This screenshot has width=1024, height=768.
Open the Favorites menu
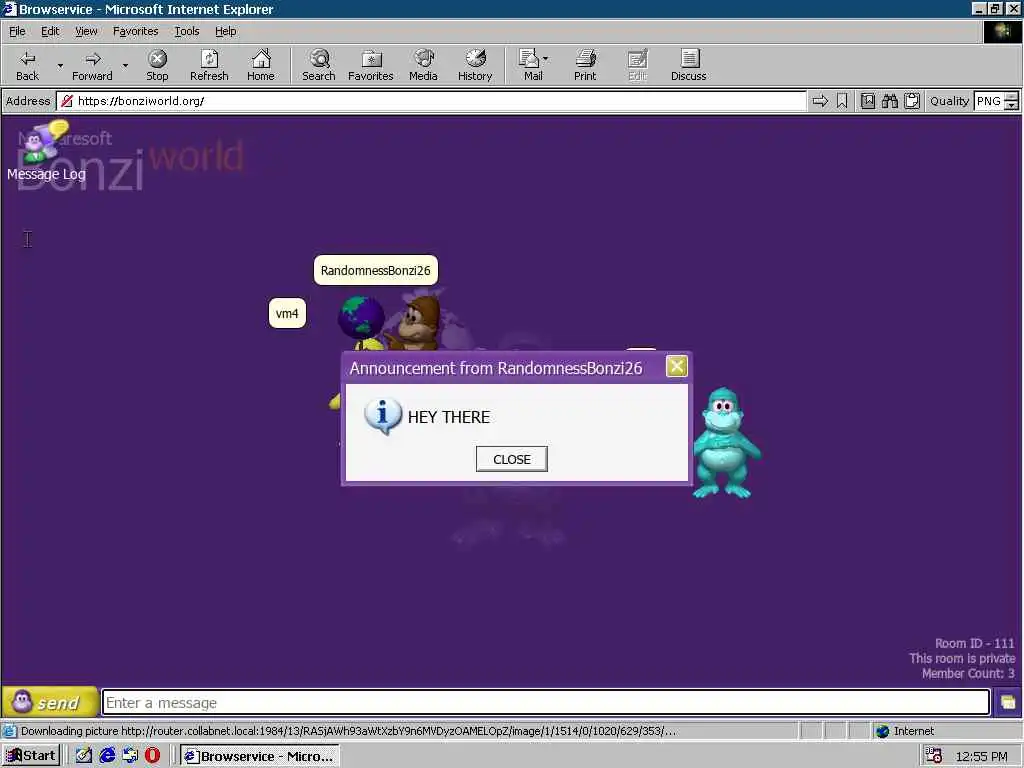pyautogui.click(x=135, y=31)
